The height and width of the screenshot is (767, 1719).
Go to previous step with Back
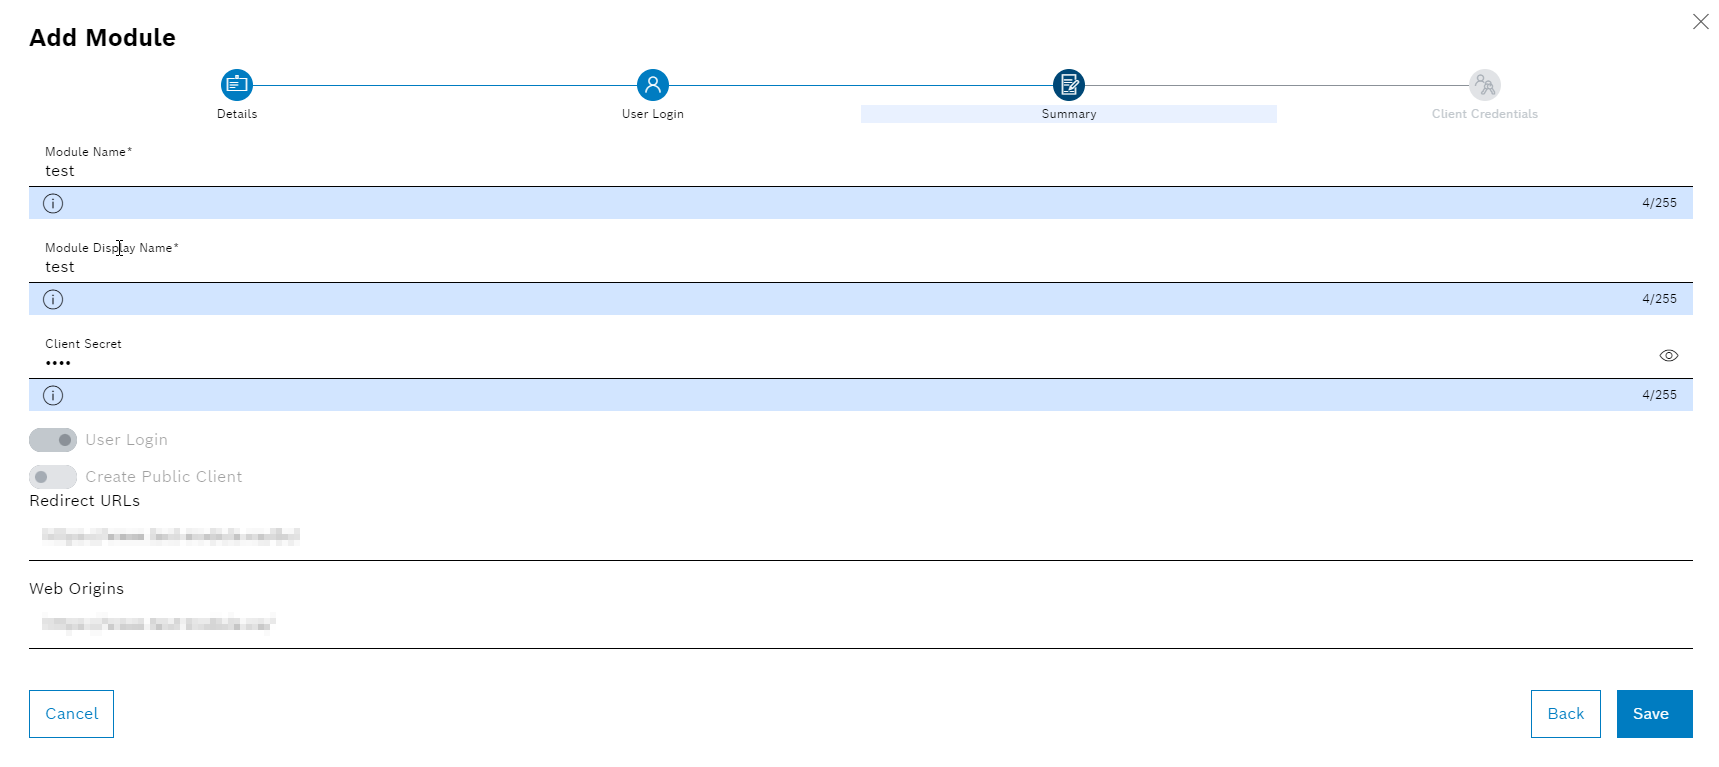coord(1565,714)
